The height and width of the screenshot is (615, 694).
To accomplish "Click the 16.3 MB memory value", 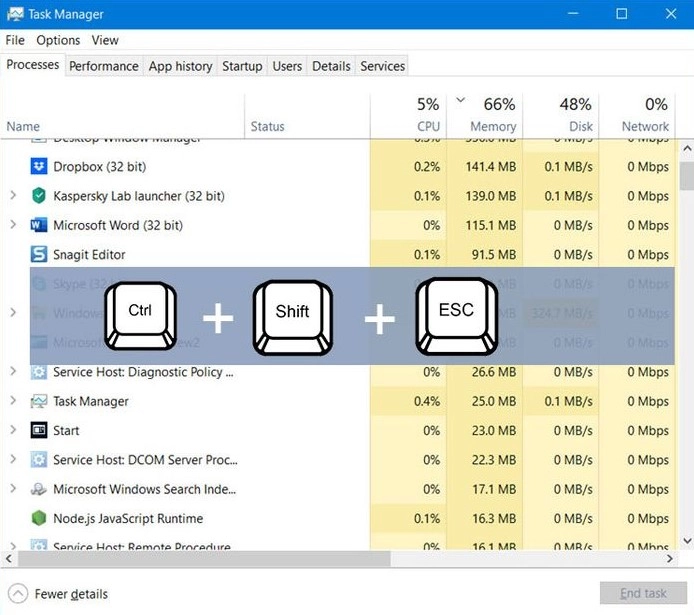I will 494,518.
